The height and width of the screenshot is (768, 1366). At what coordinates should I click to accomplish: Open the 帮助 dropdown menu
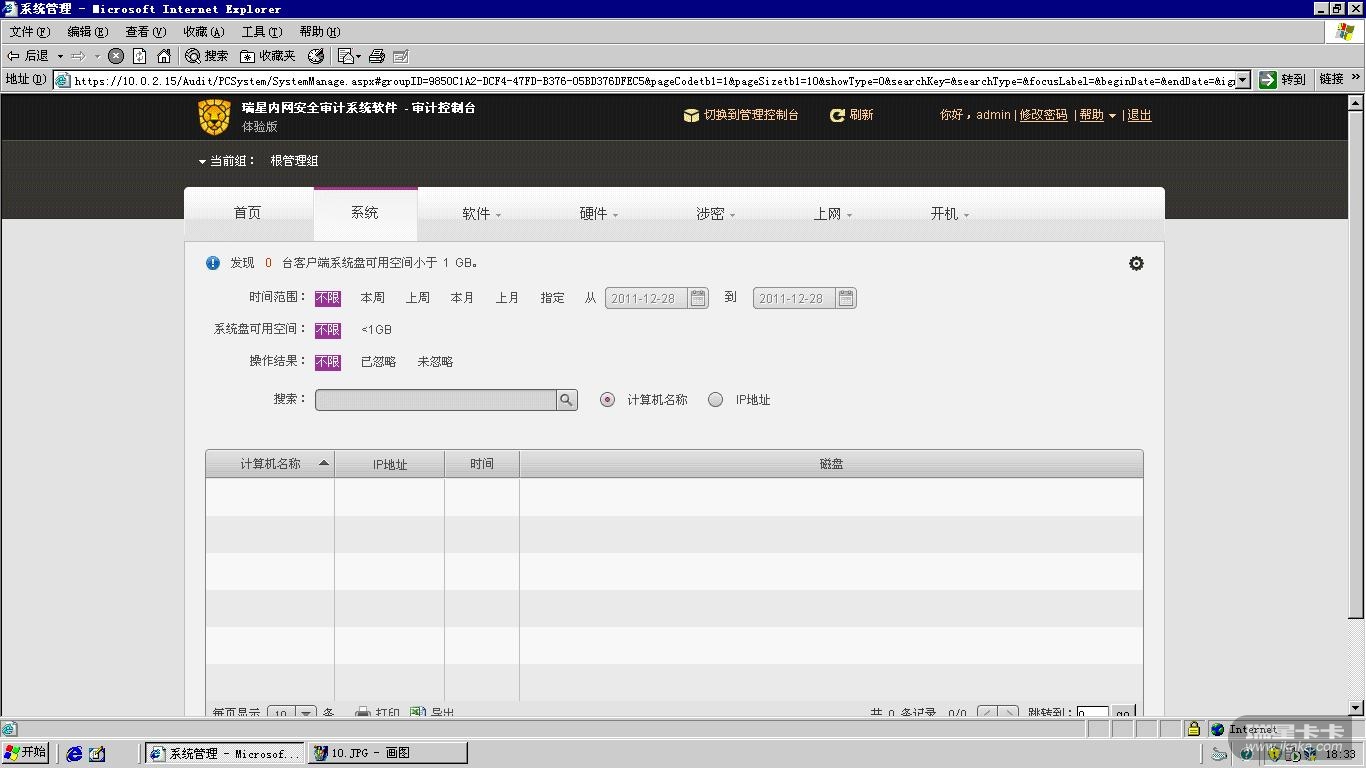pos(1097,116)
